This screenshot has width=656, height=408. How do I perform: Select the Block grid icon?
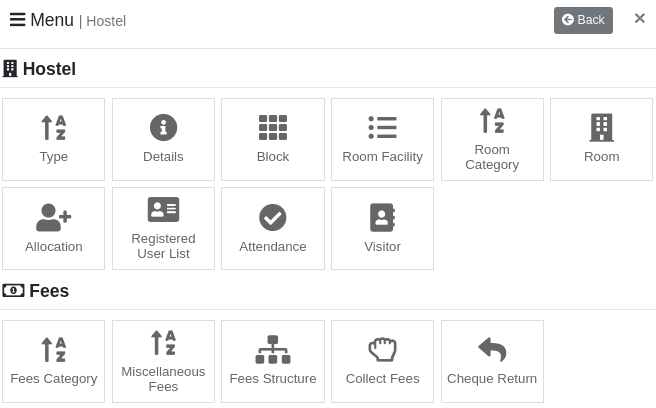point(273,128)
